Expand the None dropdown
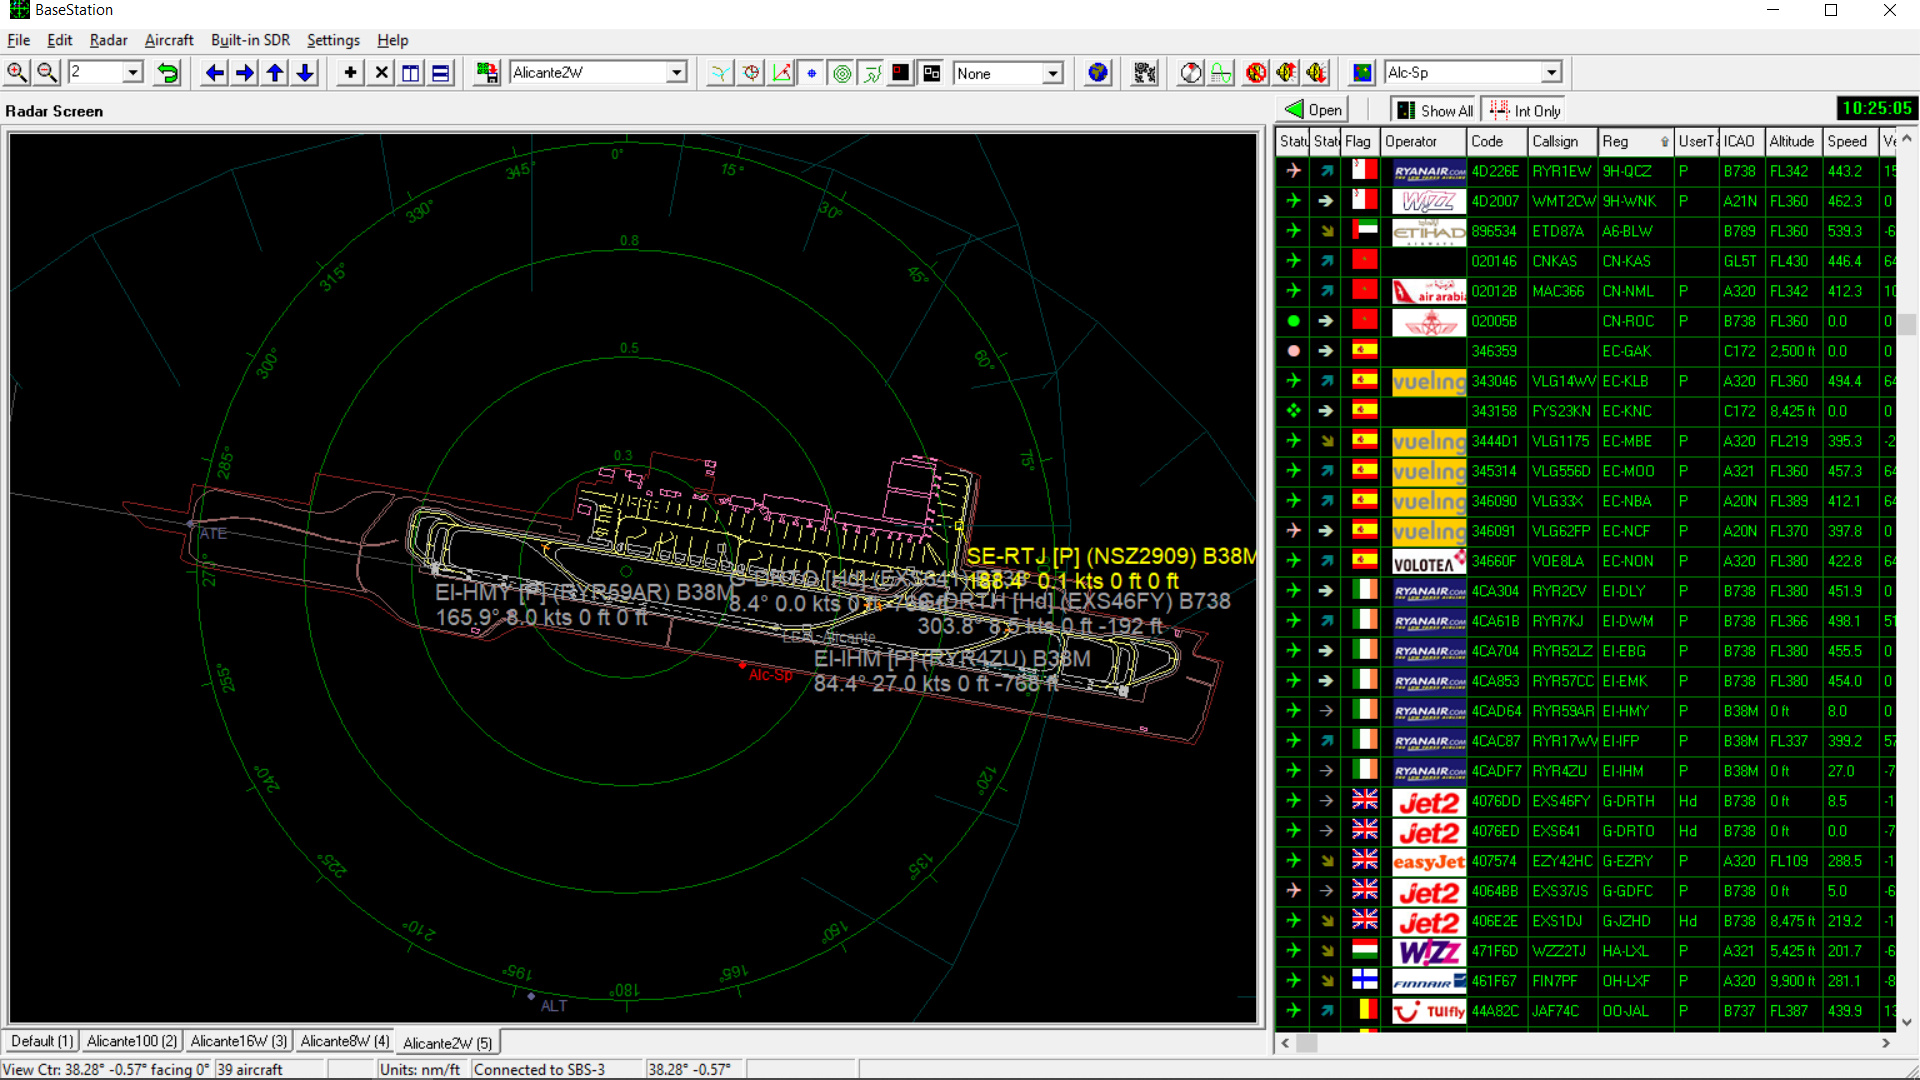 click(x=1052, y=73)
